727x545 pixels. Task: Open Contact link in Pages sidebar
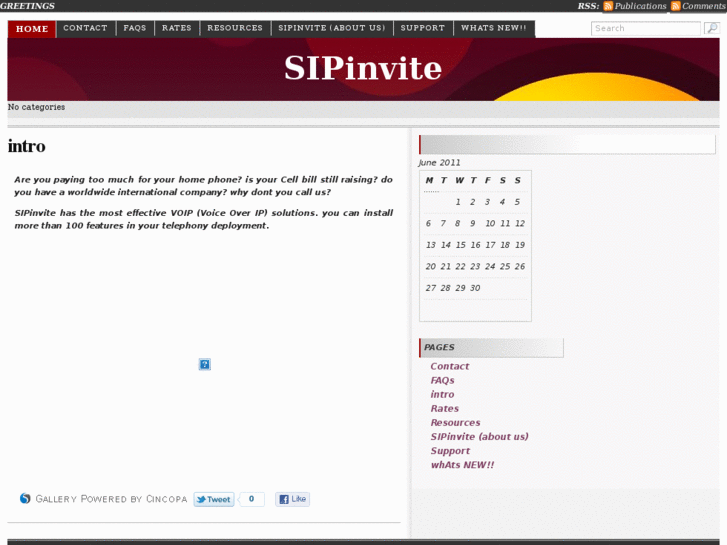pyautogui.click(x=450, y=366)
